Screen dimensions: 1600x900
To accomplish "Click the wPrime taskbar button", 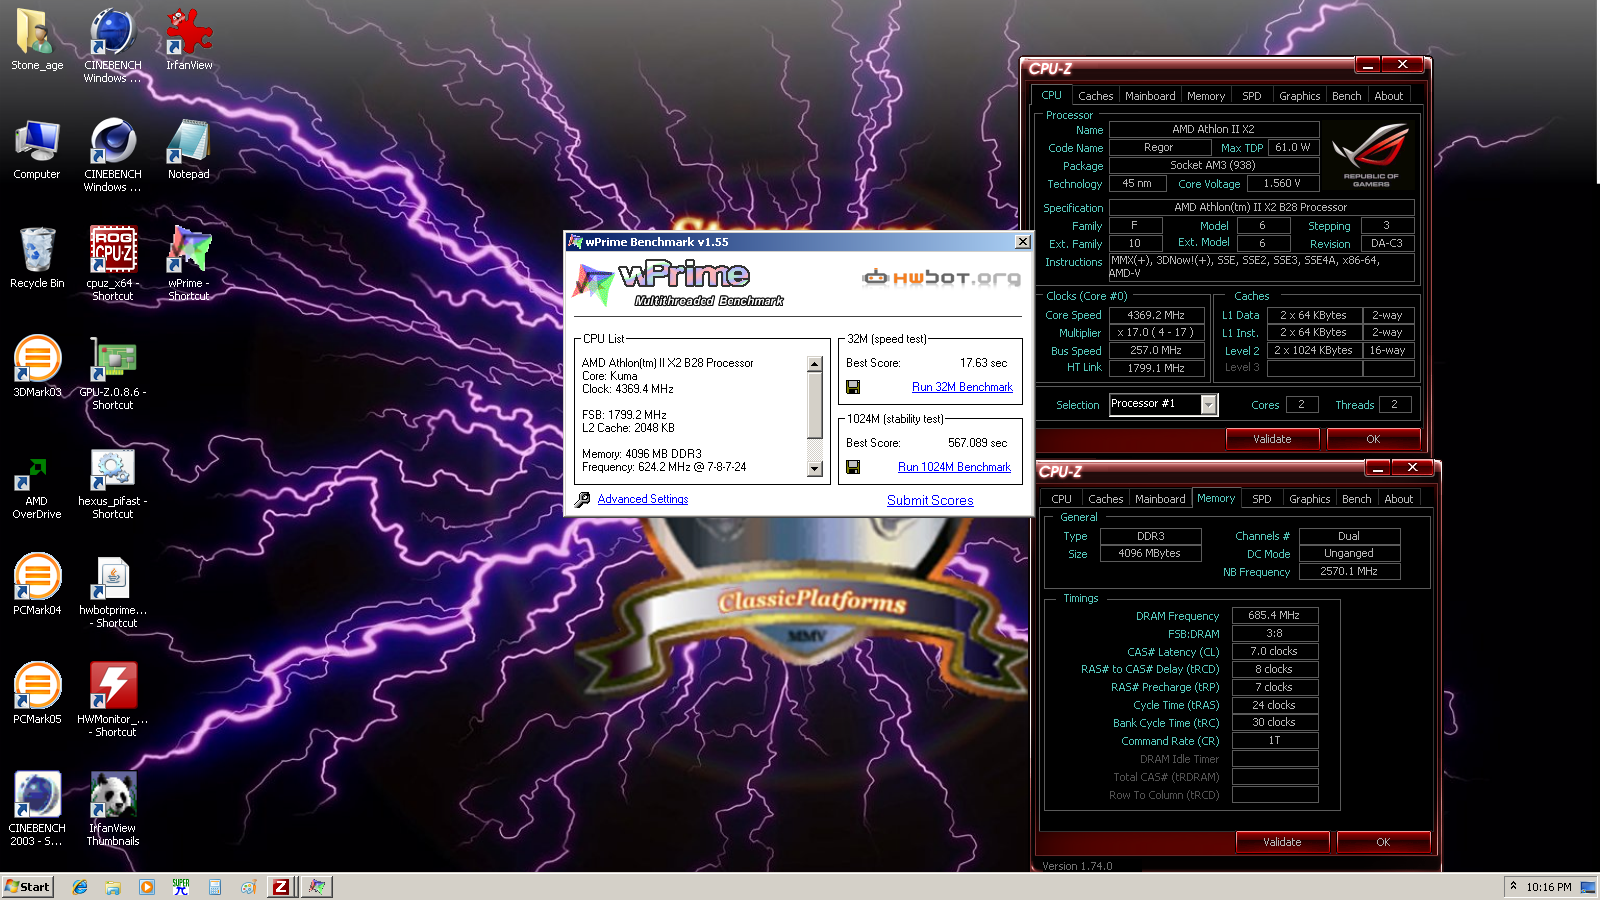I will point(316,887).
